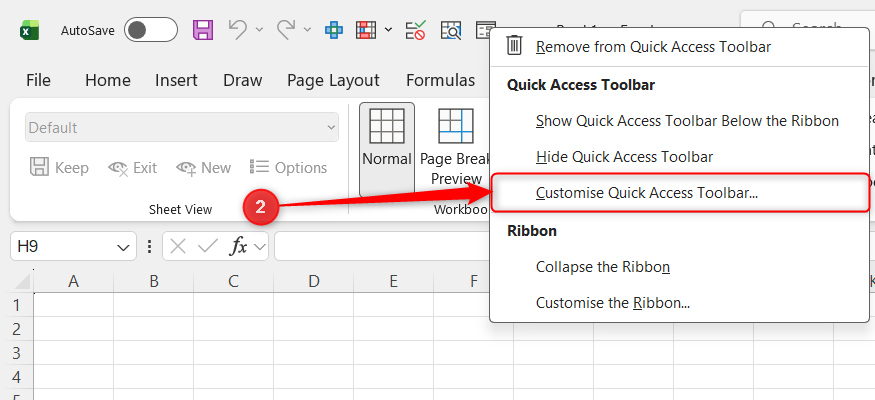Click the Quick Access Toolbar menu heading
Screen dimensions: 875x400
click(580, 85)
